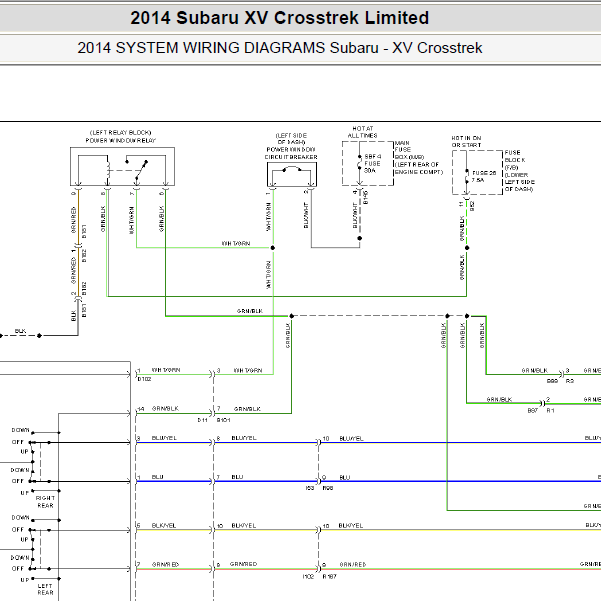
Task: Click the "B101" connector label
Action: pos(223,420)
